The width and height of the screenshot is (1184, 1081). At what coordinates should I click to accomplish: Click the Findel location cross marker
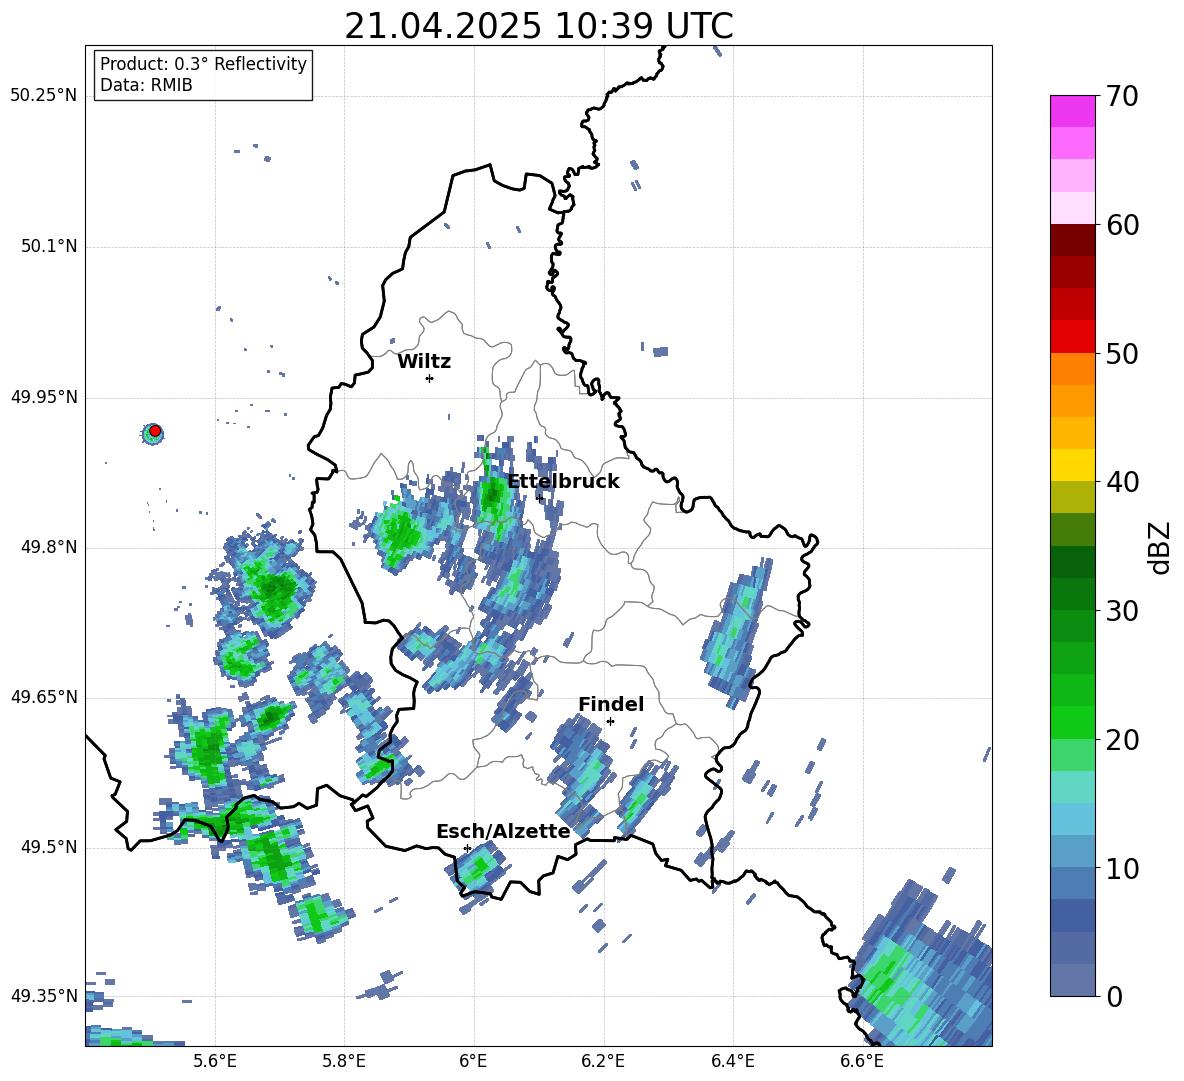[x=610, y=722]
